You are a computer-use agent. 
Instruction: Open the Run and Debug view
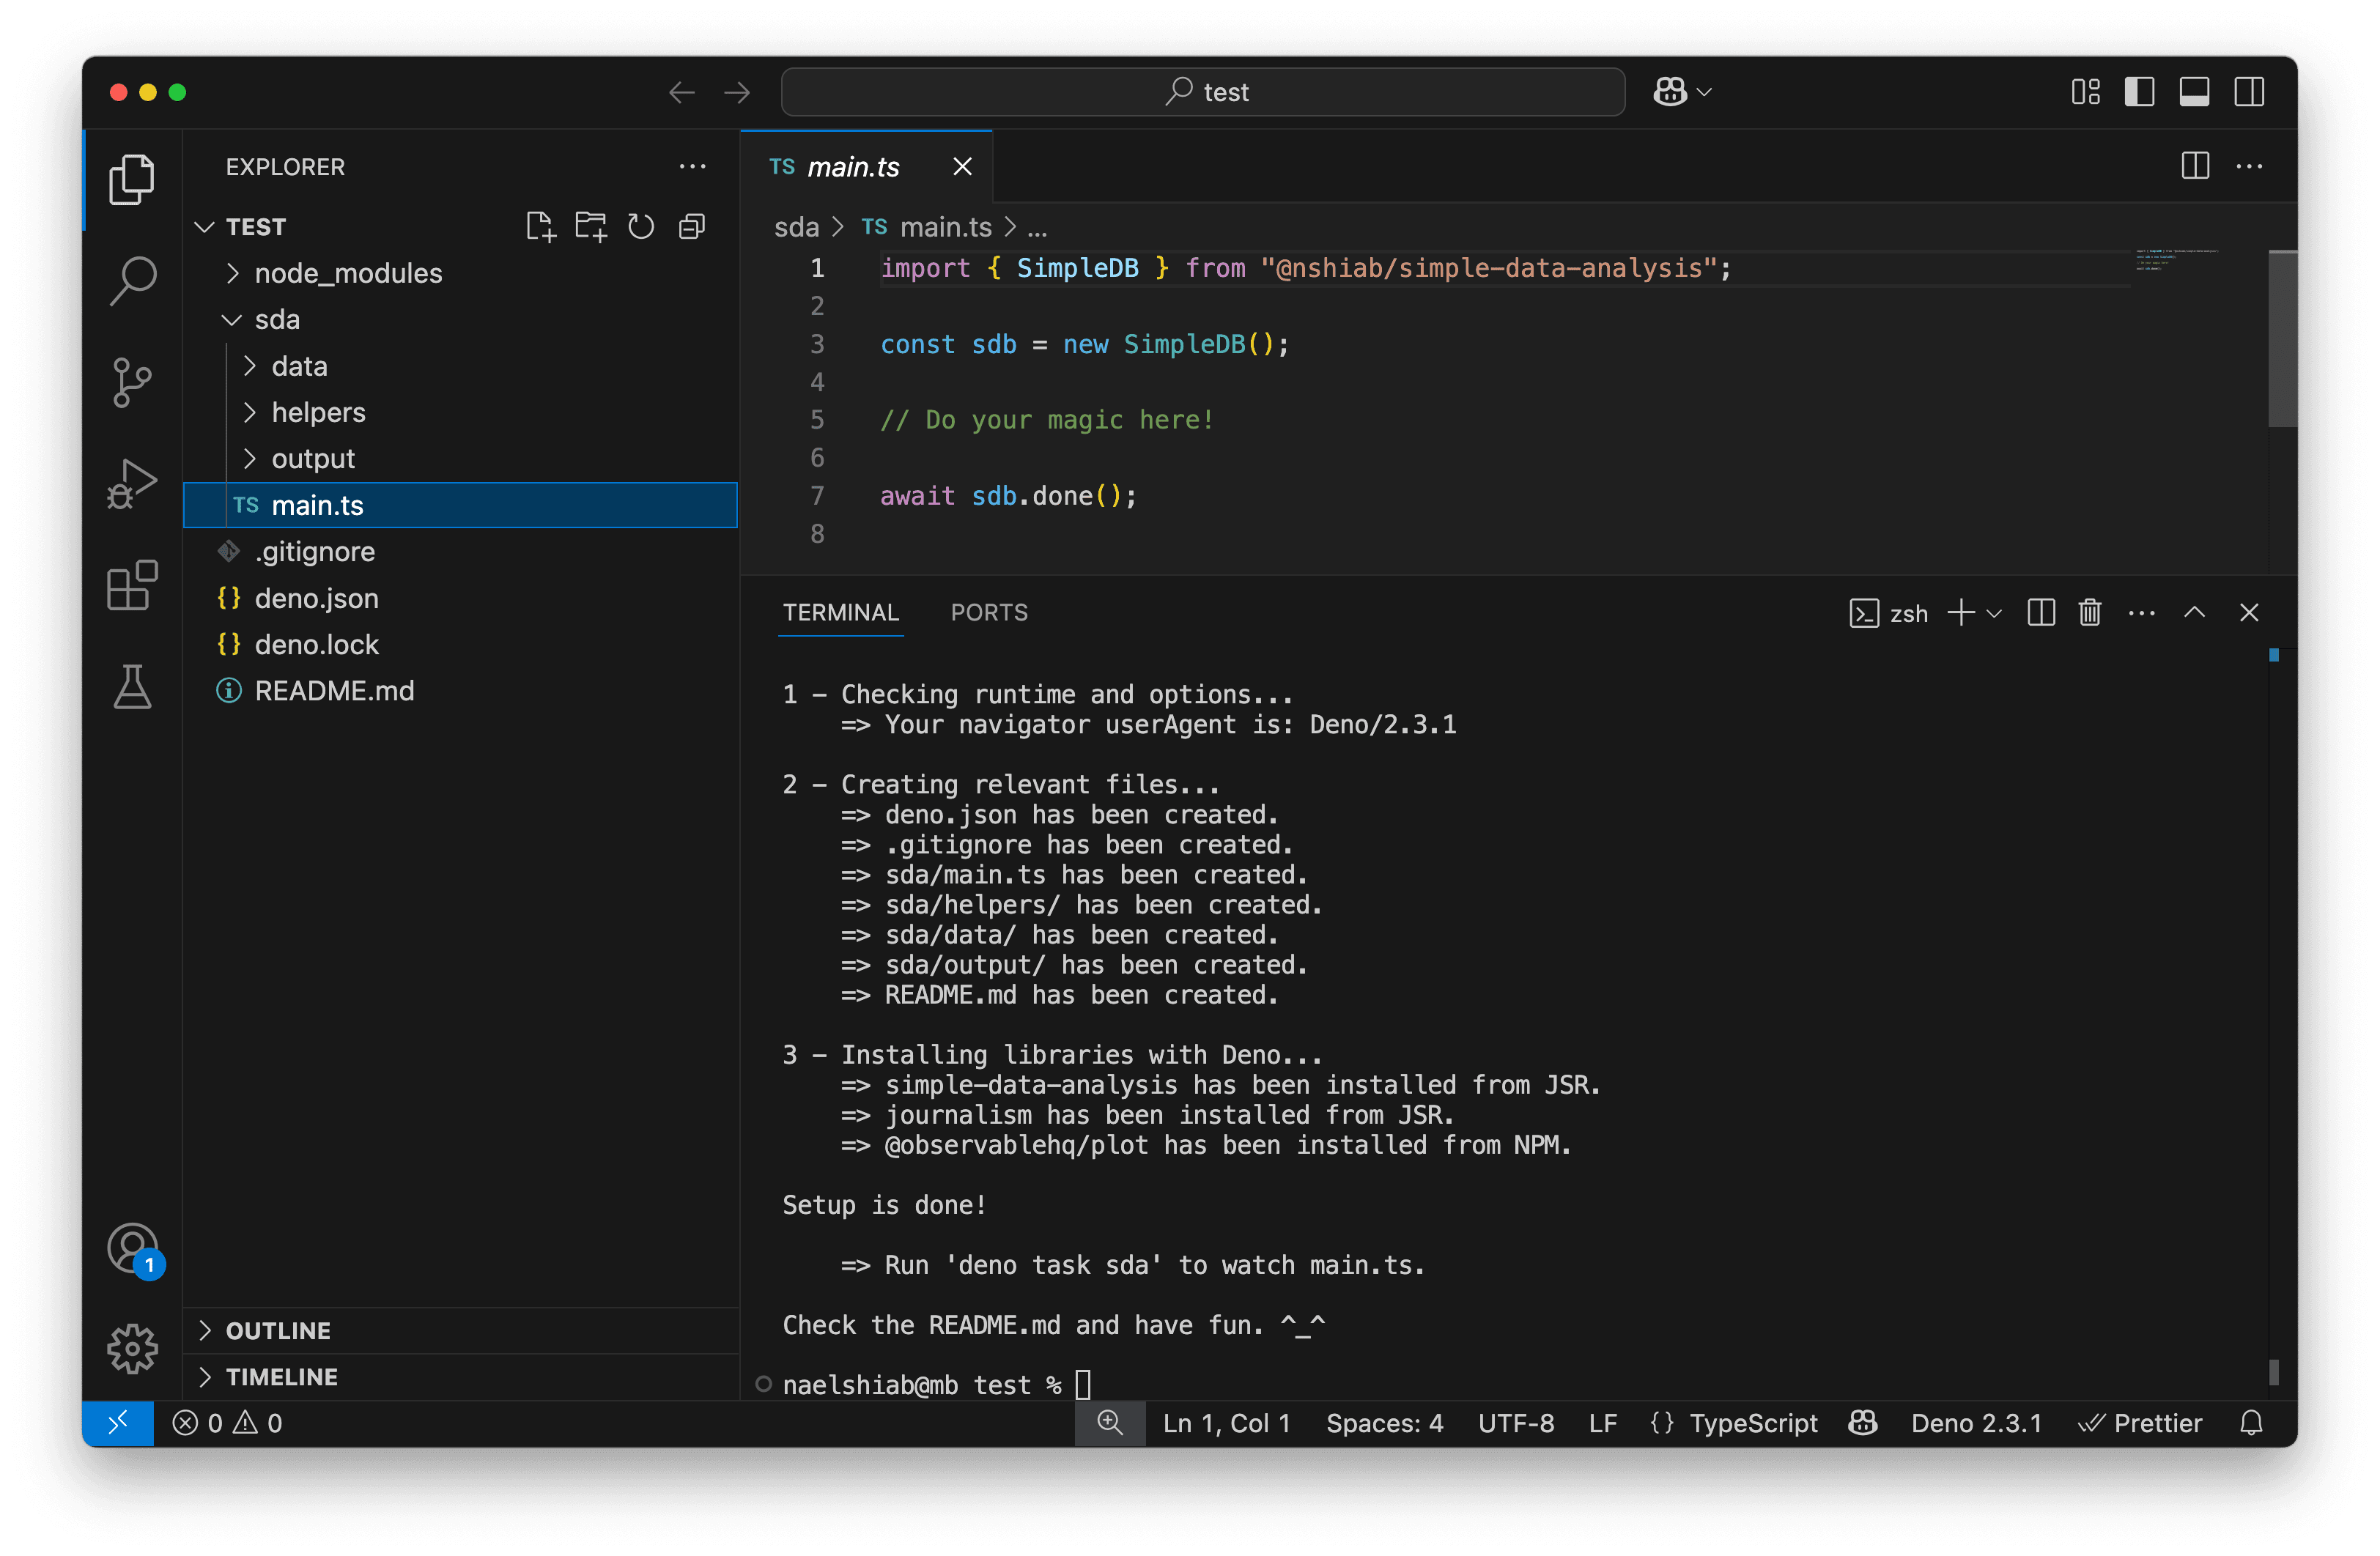(x=132, y=484)
